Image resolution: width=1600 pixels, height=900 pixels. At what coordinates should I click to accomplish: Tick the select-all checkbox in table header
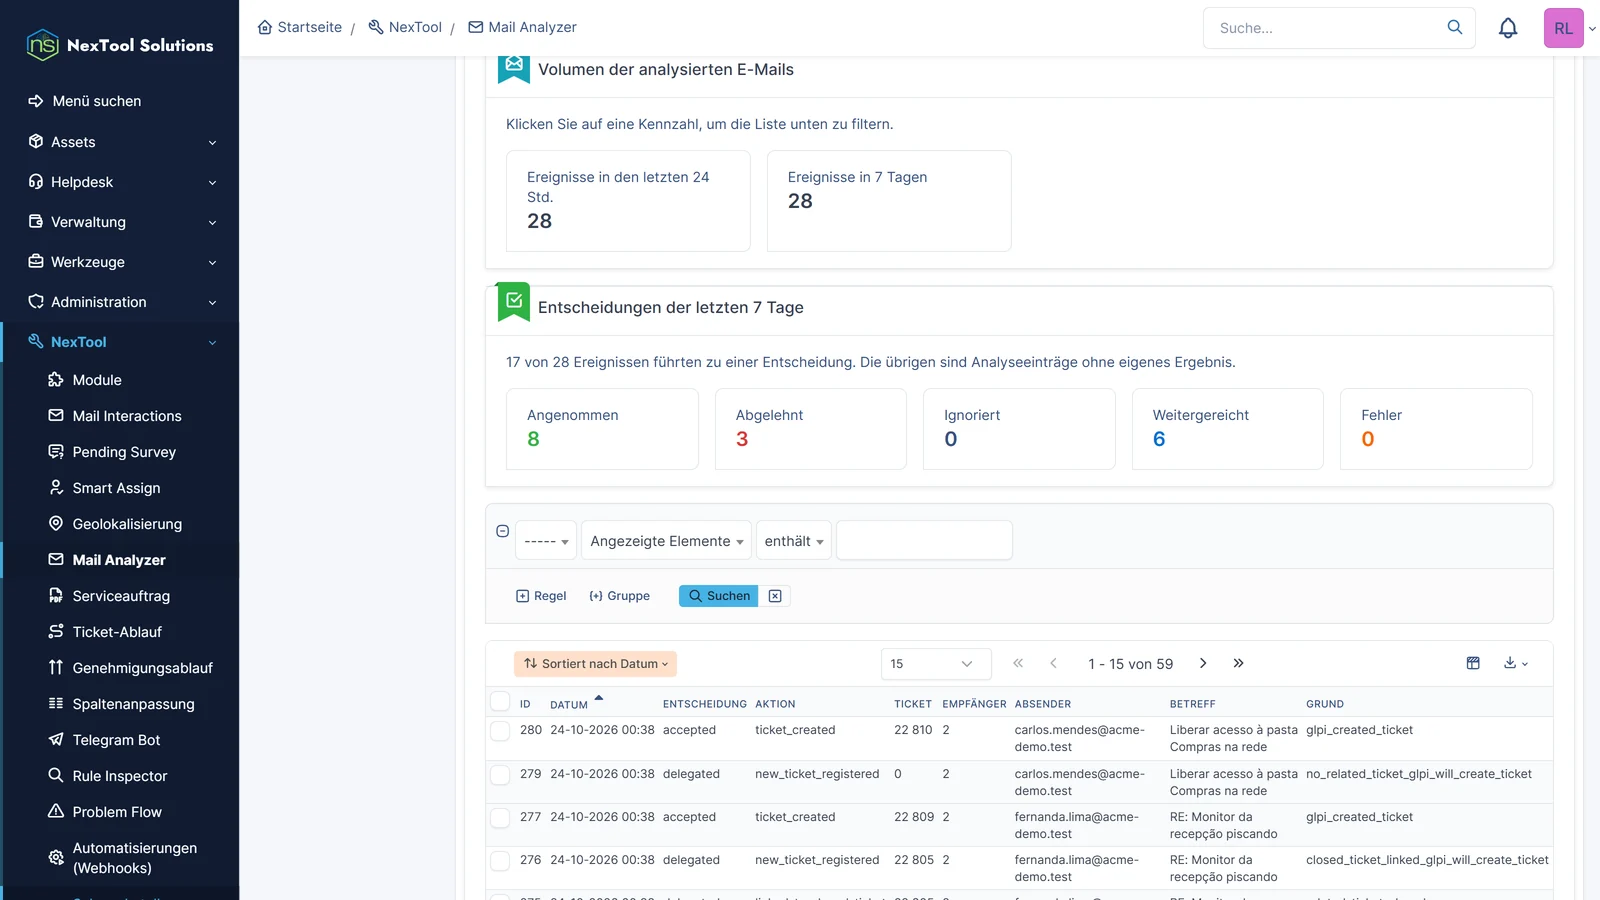pyautogui.click(x=500, y=702)
